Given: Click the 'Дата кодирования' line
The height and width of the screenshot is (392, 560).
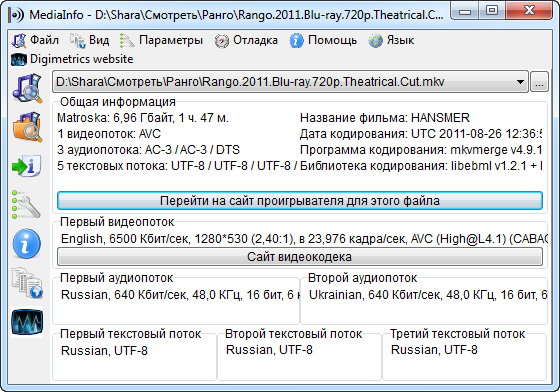Looking at the screenshot, I should click(421, 134).
